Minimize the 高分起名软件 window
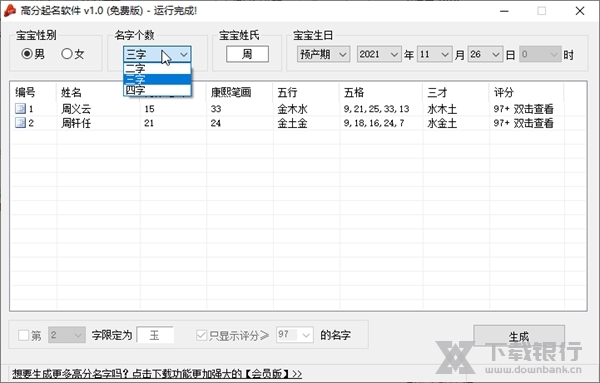This screenshot has width=600, height=383. [504, 11]
